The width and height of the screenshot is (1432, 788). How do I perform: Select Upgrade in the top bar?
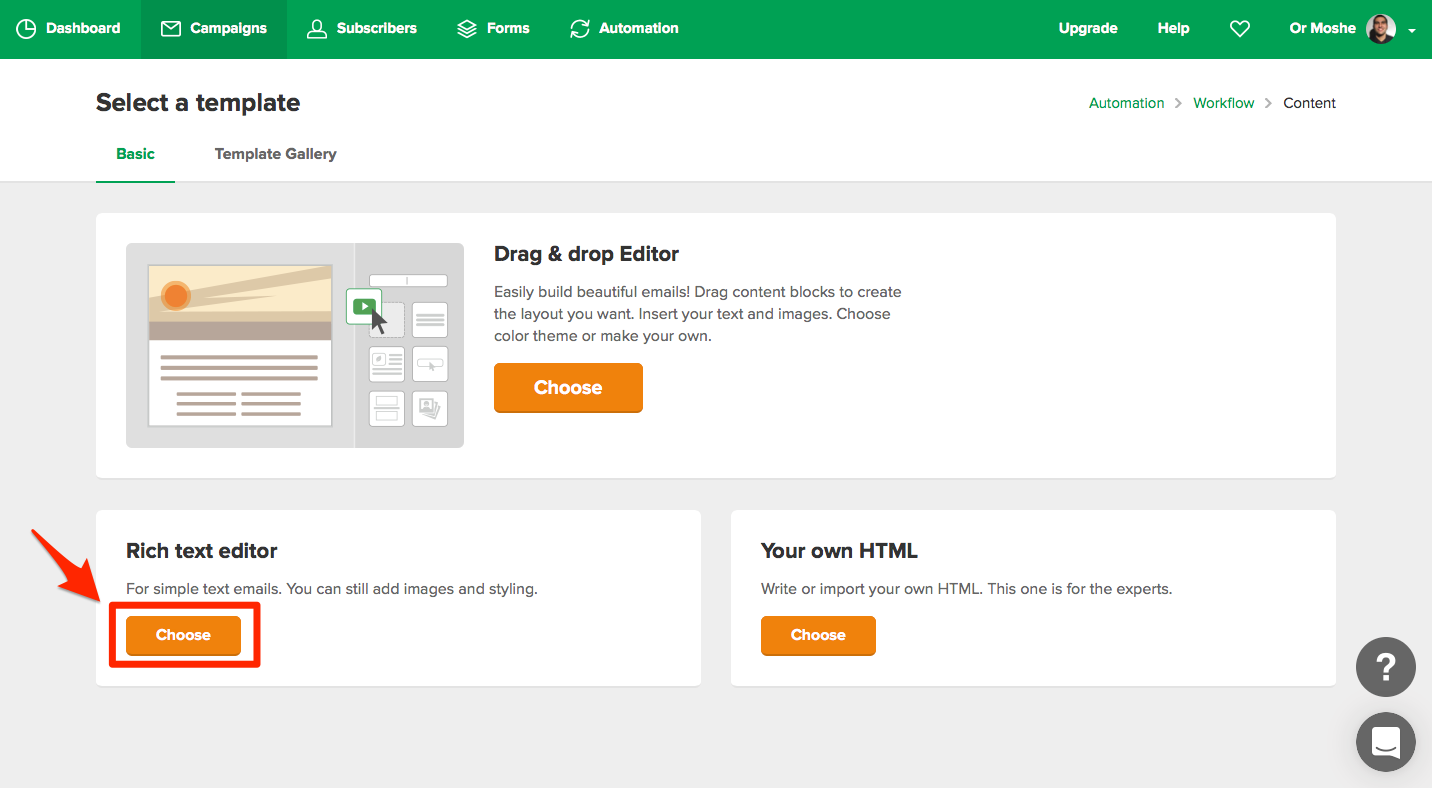(x=1087, y=28)
